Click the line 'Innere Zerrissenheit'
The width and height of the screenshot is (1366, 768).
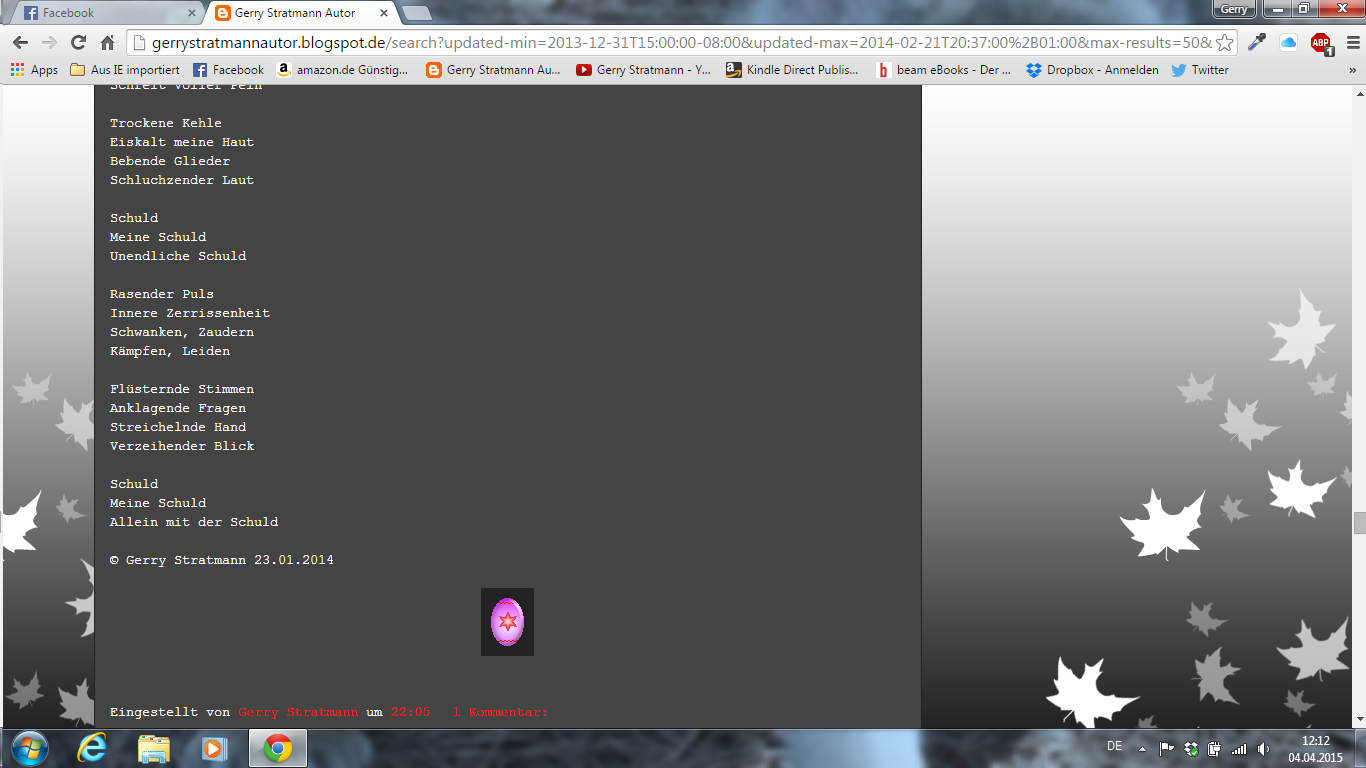pos(190,313)
